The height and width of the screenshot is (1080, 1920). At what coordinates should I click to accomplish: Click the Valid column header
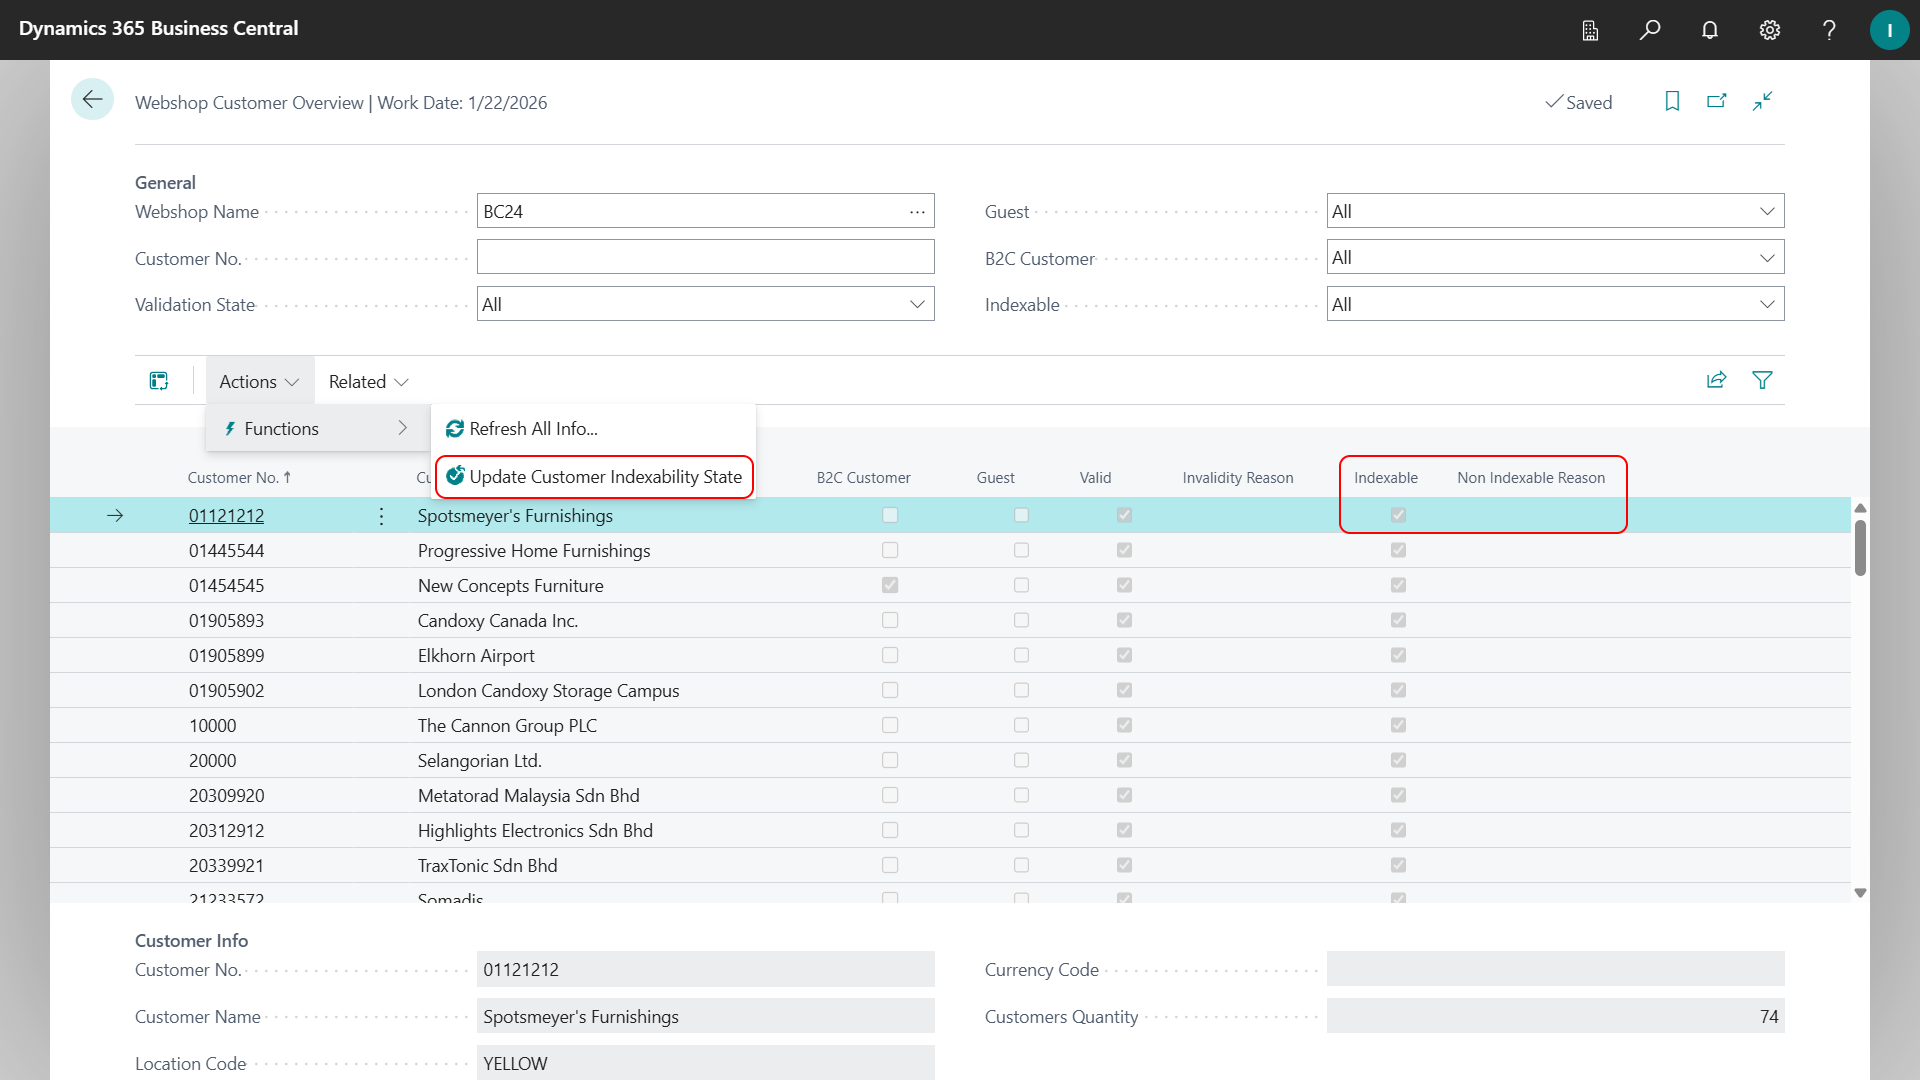click(x=1095, y=478)
